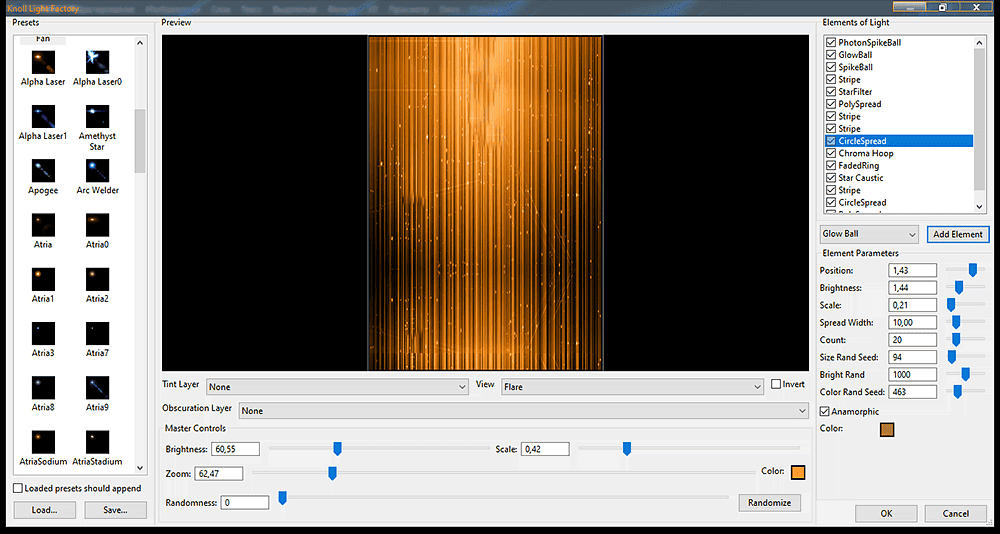The image size is (1000, 534).
Task: Choose the Amethyst Star preset
Action: coord(97,117)
